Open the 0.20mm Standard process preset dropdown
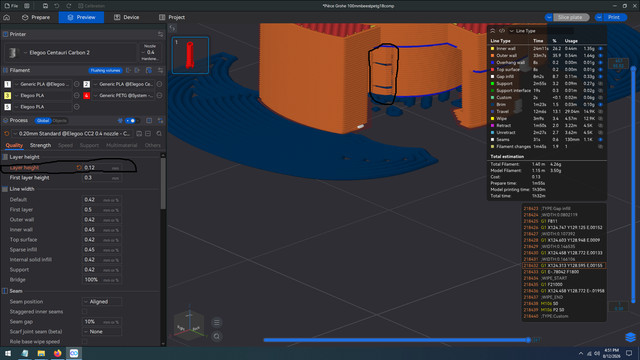The image size is (640, 360). point(73,133)
